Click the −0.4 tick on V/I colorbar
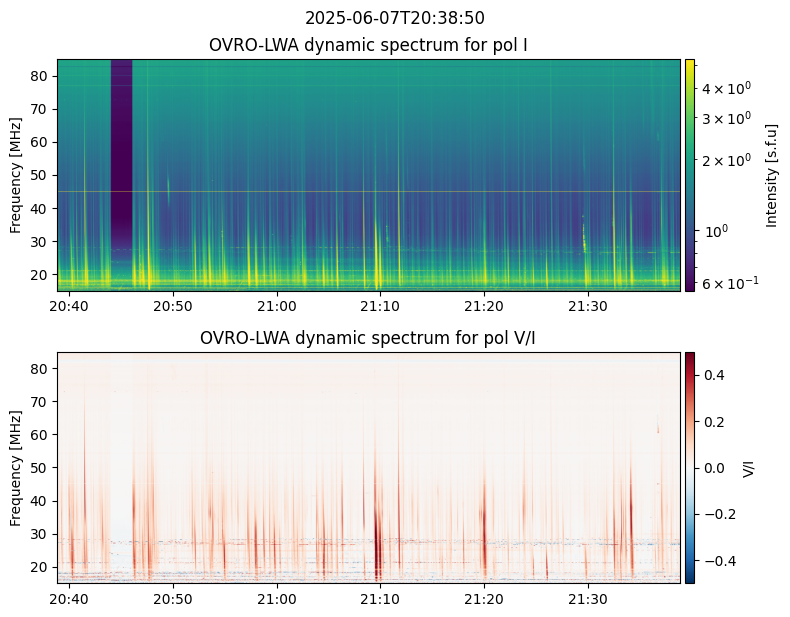 (x=720, y=560)
